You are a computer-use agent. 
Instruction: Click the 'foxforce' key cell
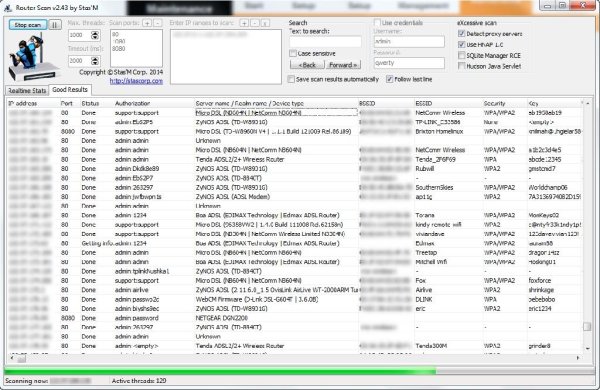point(540,281)
